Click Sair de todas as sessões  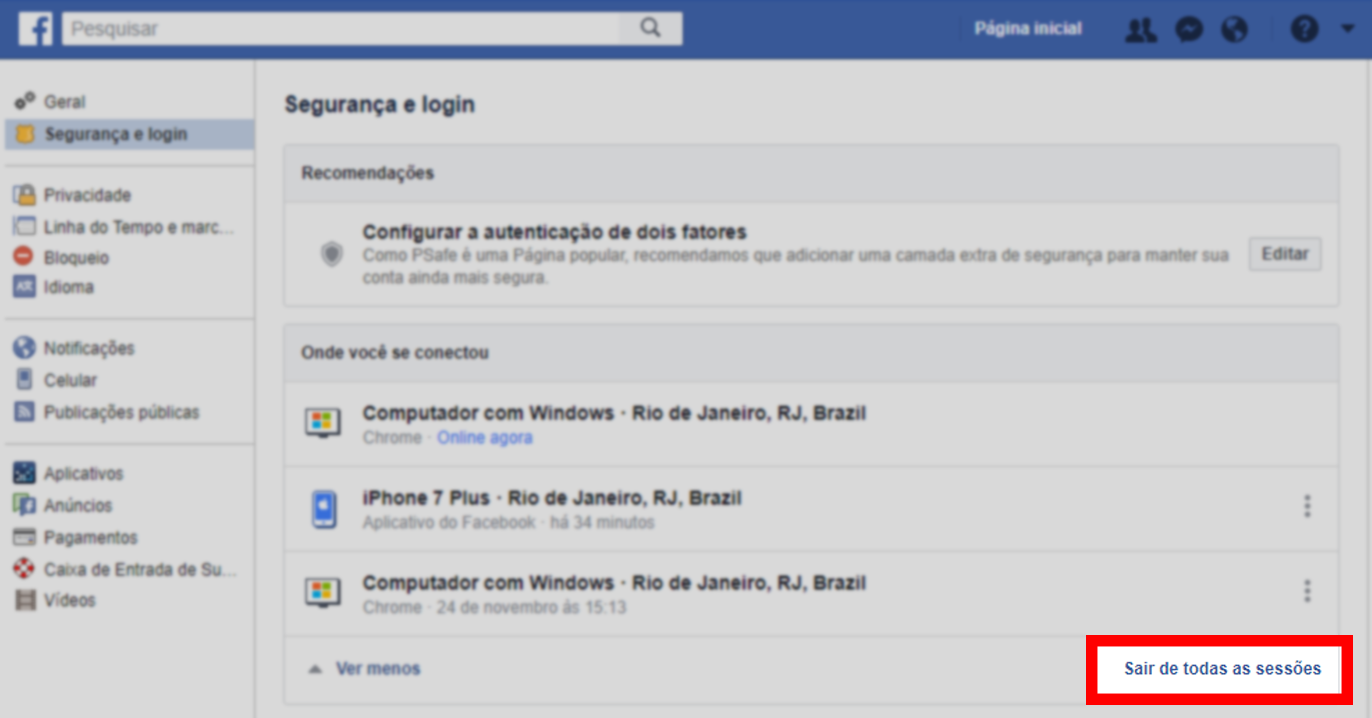(1222, 669)
